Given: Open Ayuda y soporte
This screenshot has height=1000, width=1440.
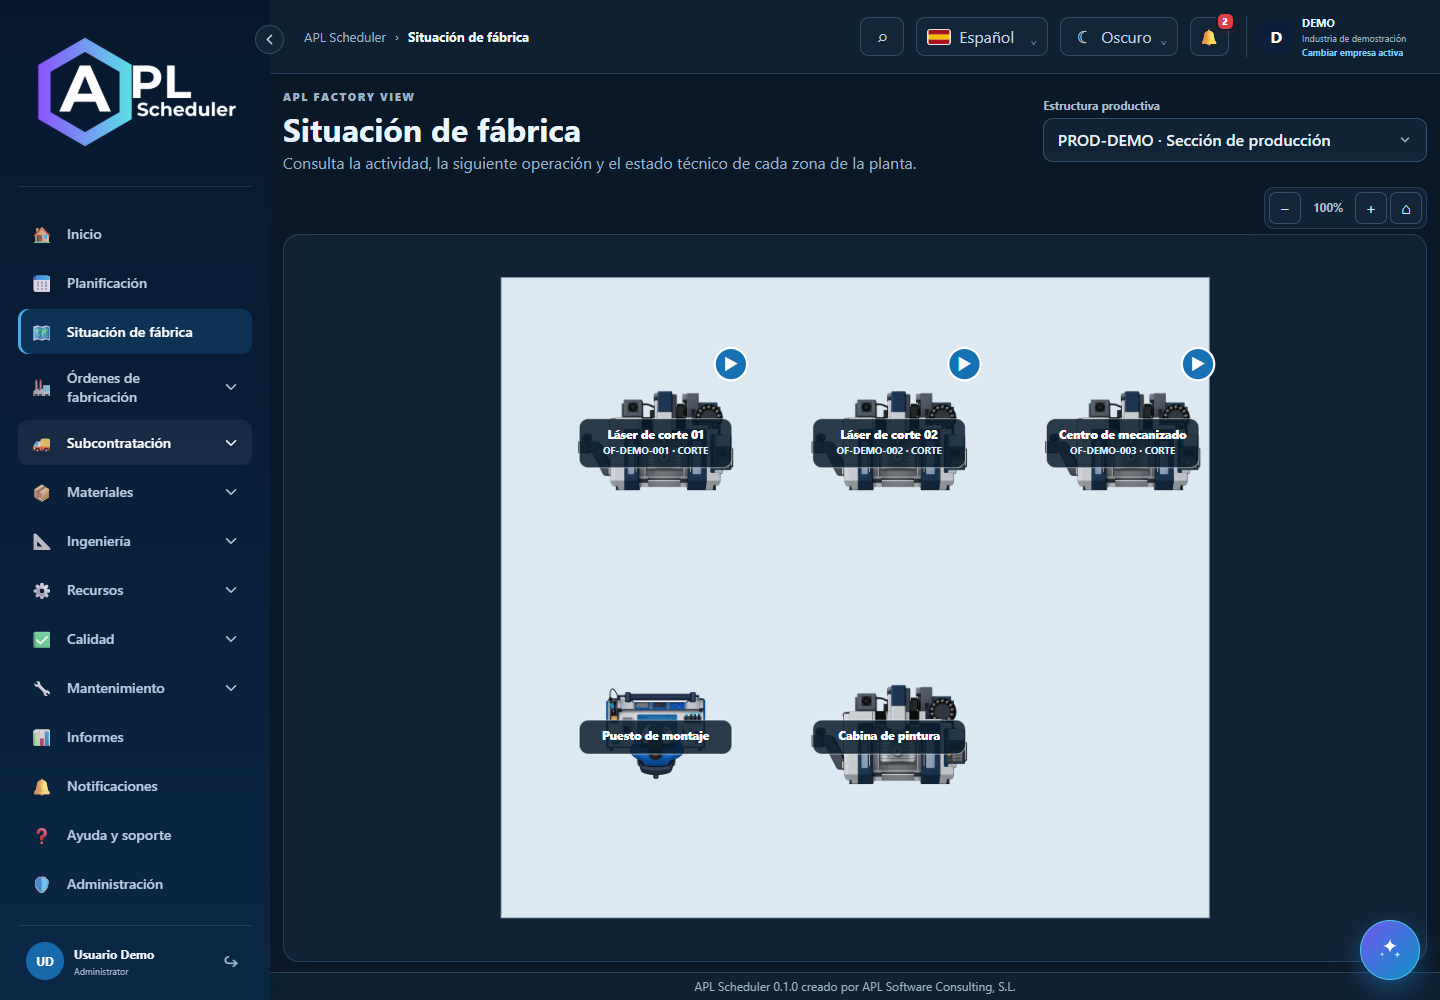Looking at the screenshot, I should (x=135, y=835).
